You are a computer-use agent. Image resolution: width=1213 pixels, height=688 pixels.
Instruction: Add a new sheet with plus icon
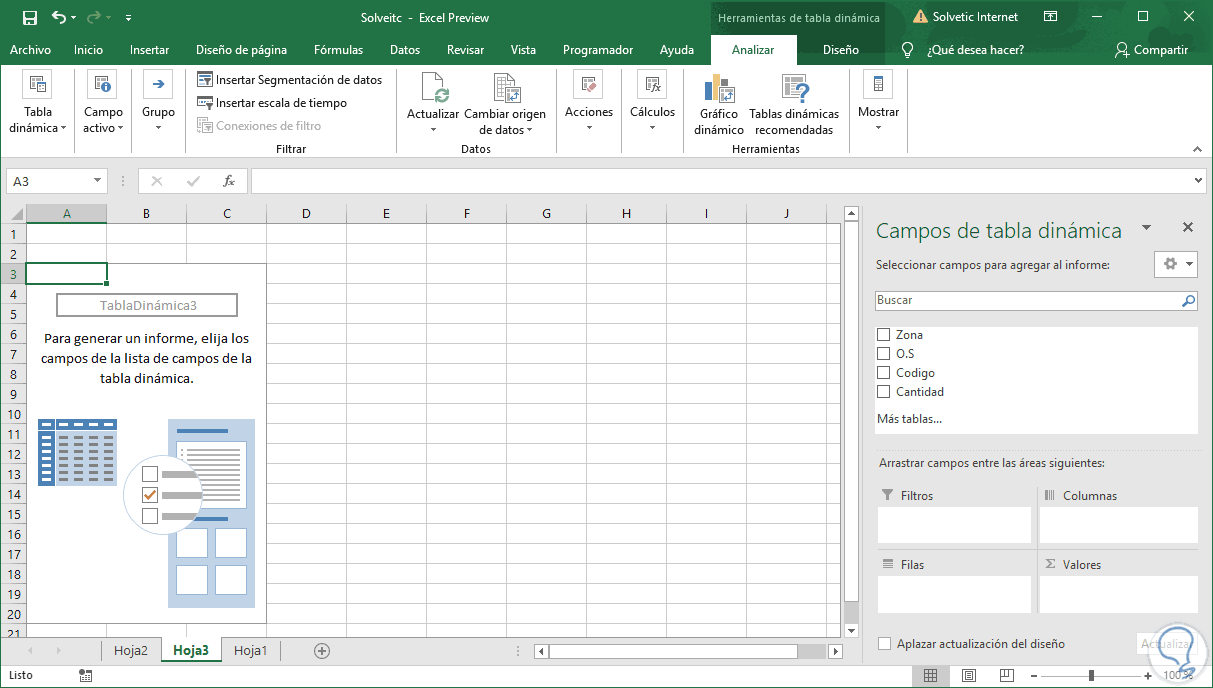click(322, 651)
